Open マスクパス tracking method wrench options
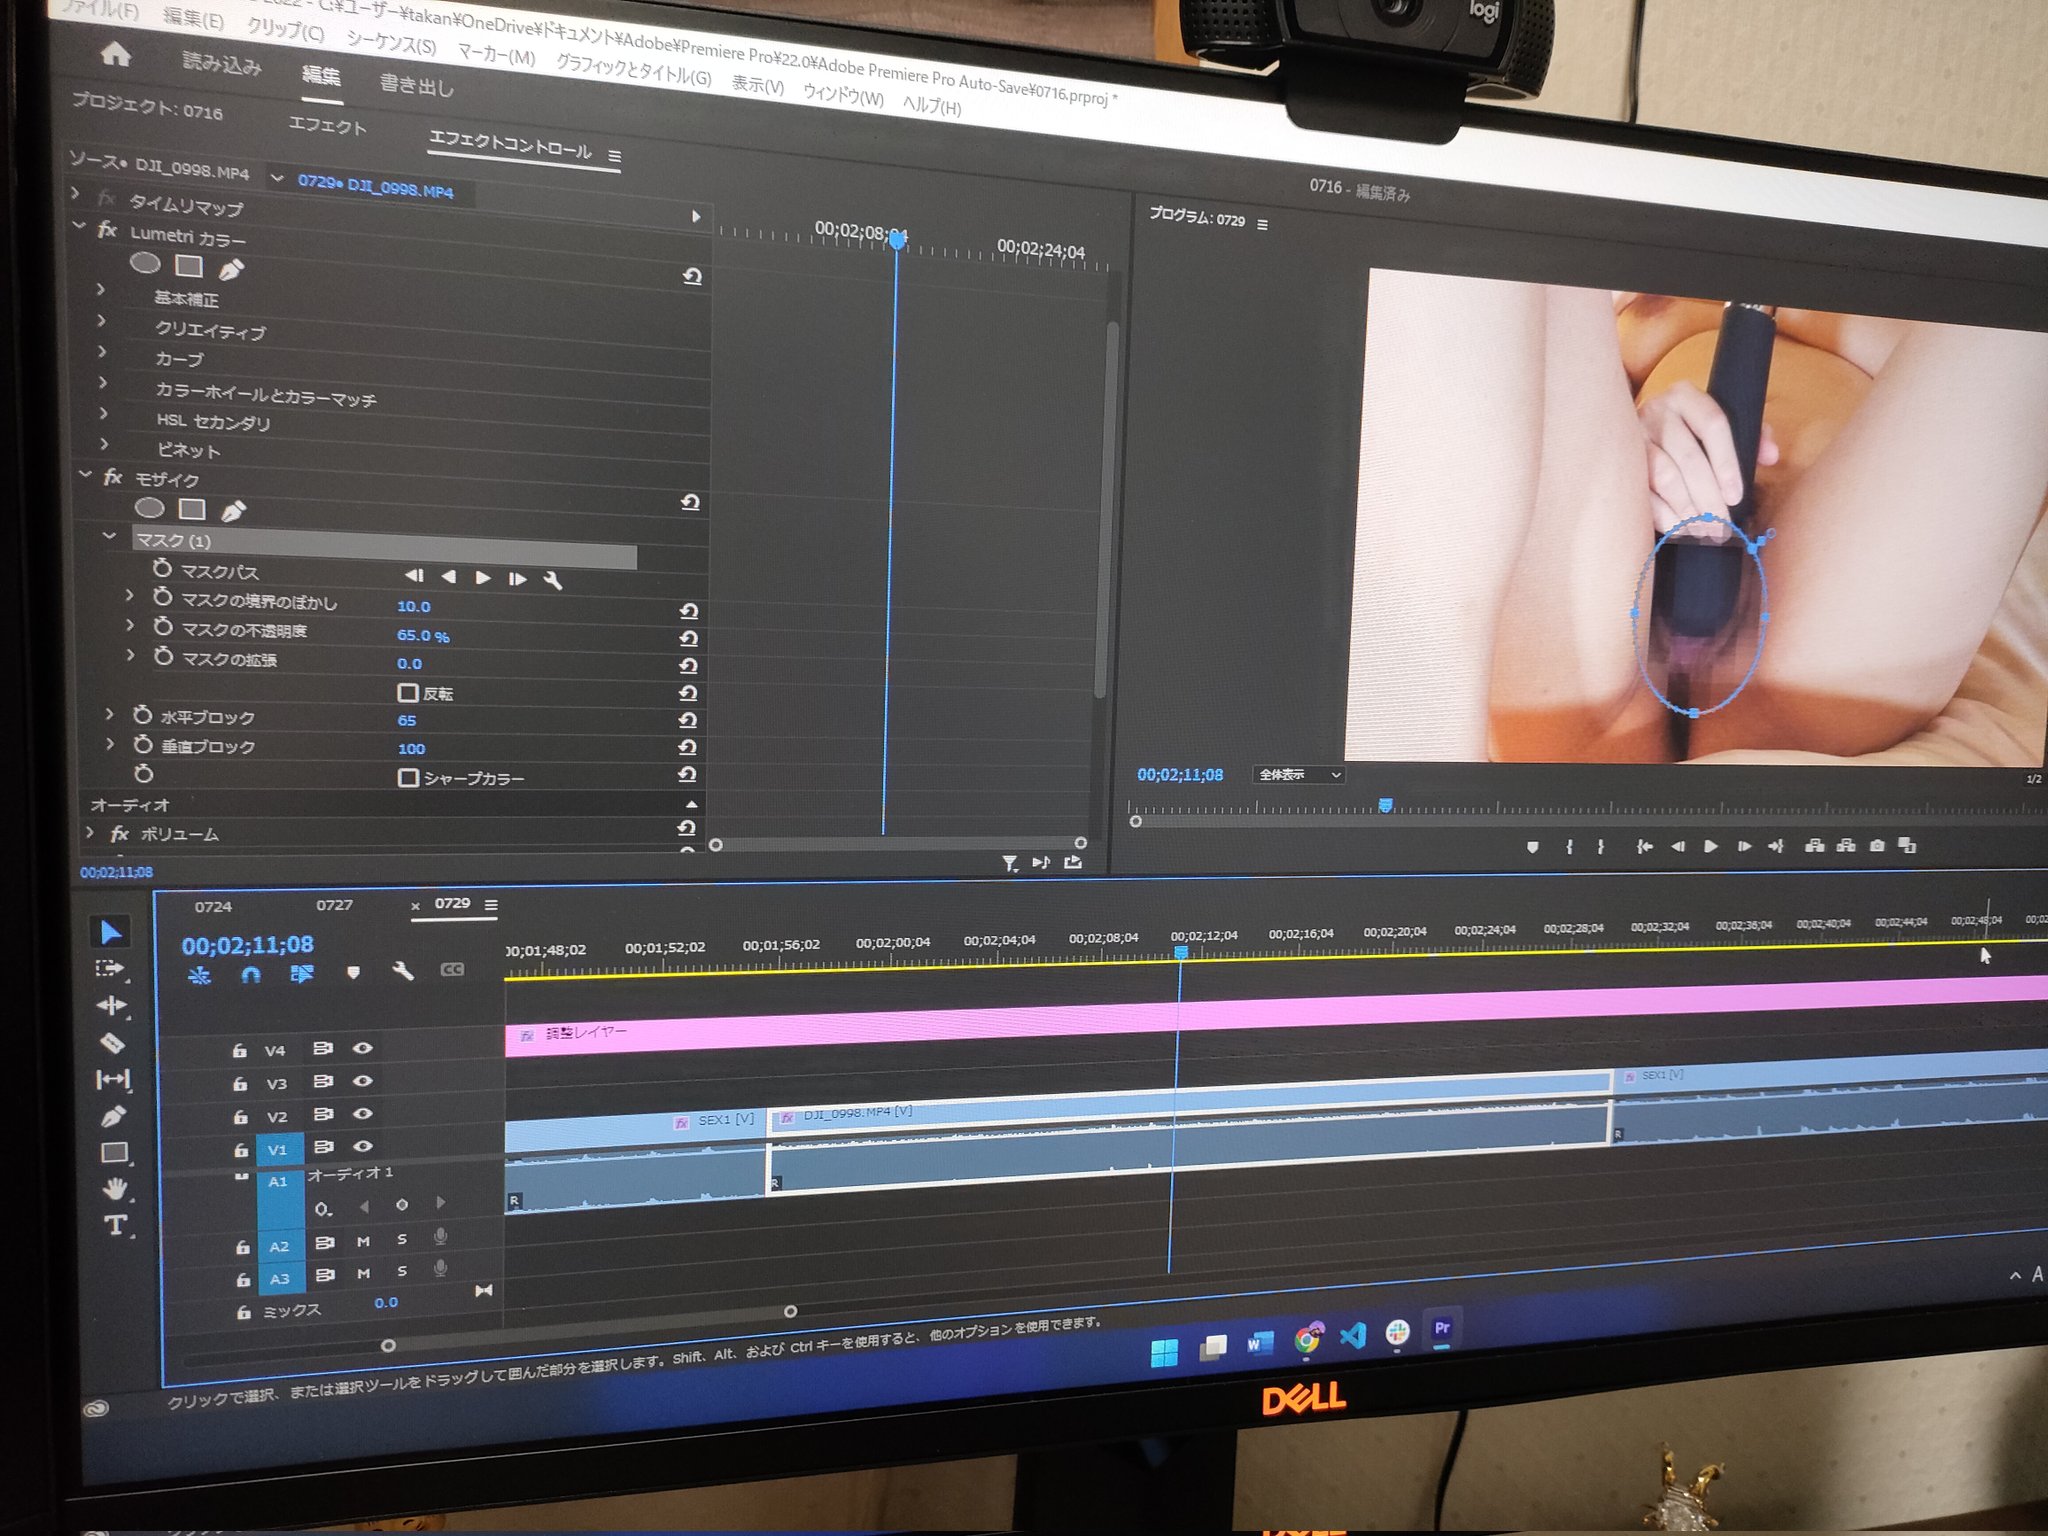The height and width of the screenshot is (1536, 2048). coord(552,579)
